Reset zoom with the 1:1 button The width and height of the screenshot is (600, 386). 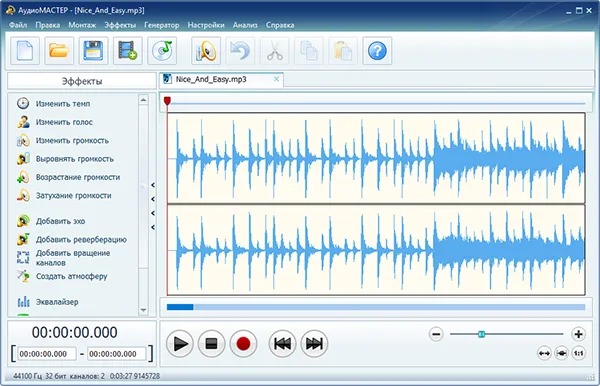pos(579,353)
